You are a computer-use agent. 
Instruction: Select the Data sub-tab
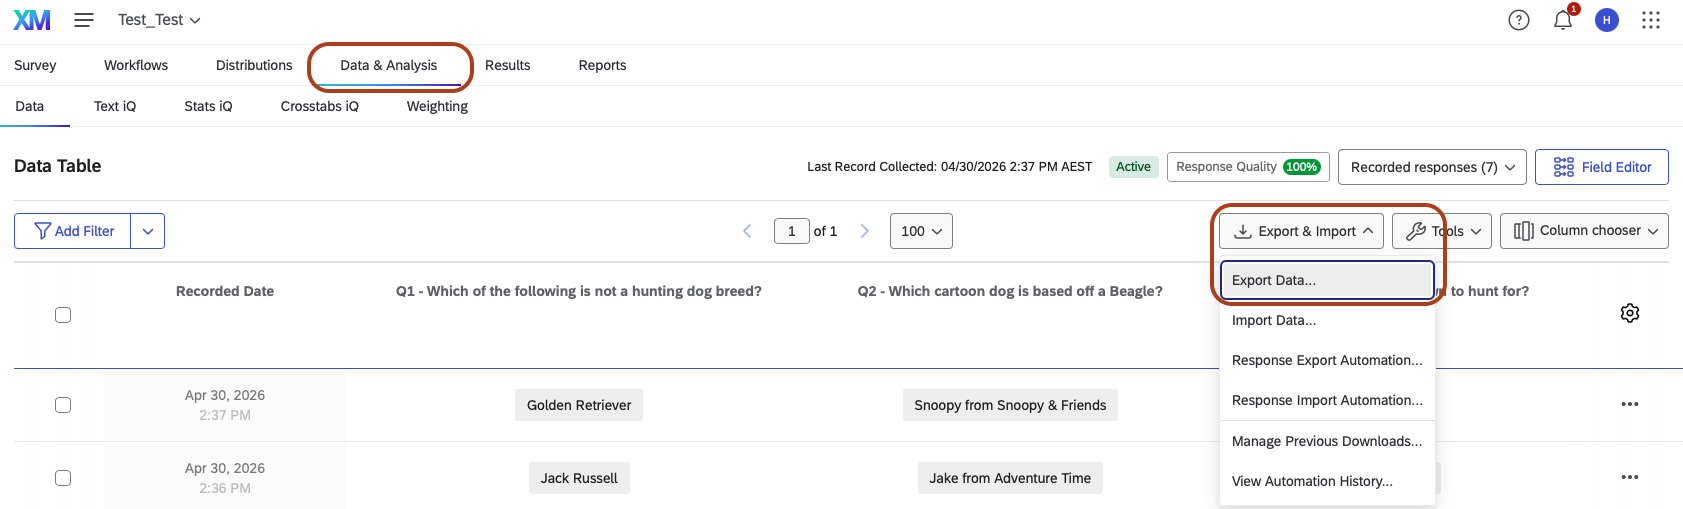pos(30,106)
